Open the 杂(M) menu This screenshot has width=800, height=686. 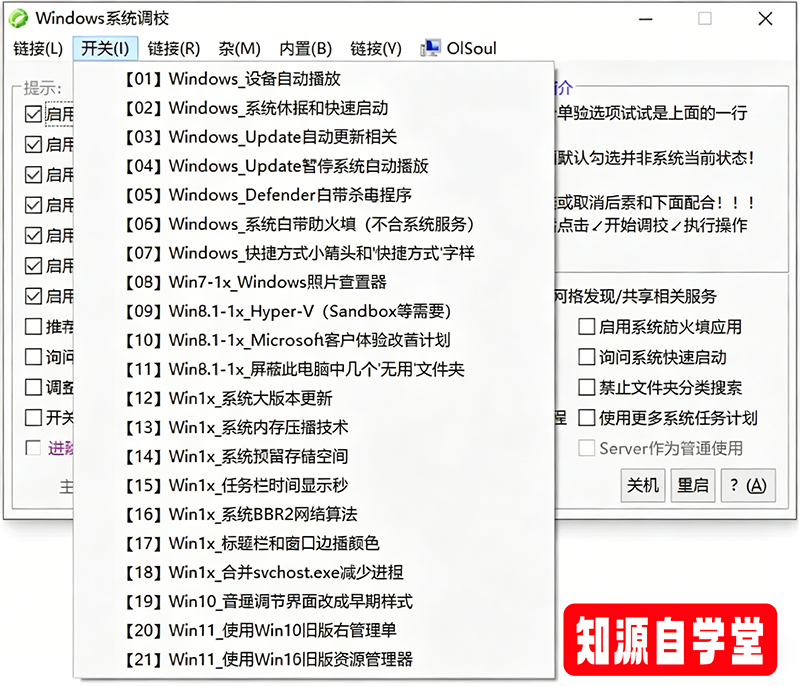239,48
